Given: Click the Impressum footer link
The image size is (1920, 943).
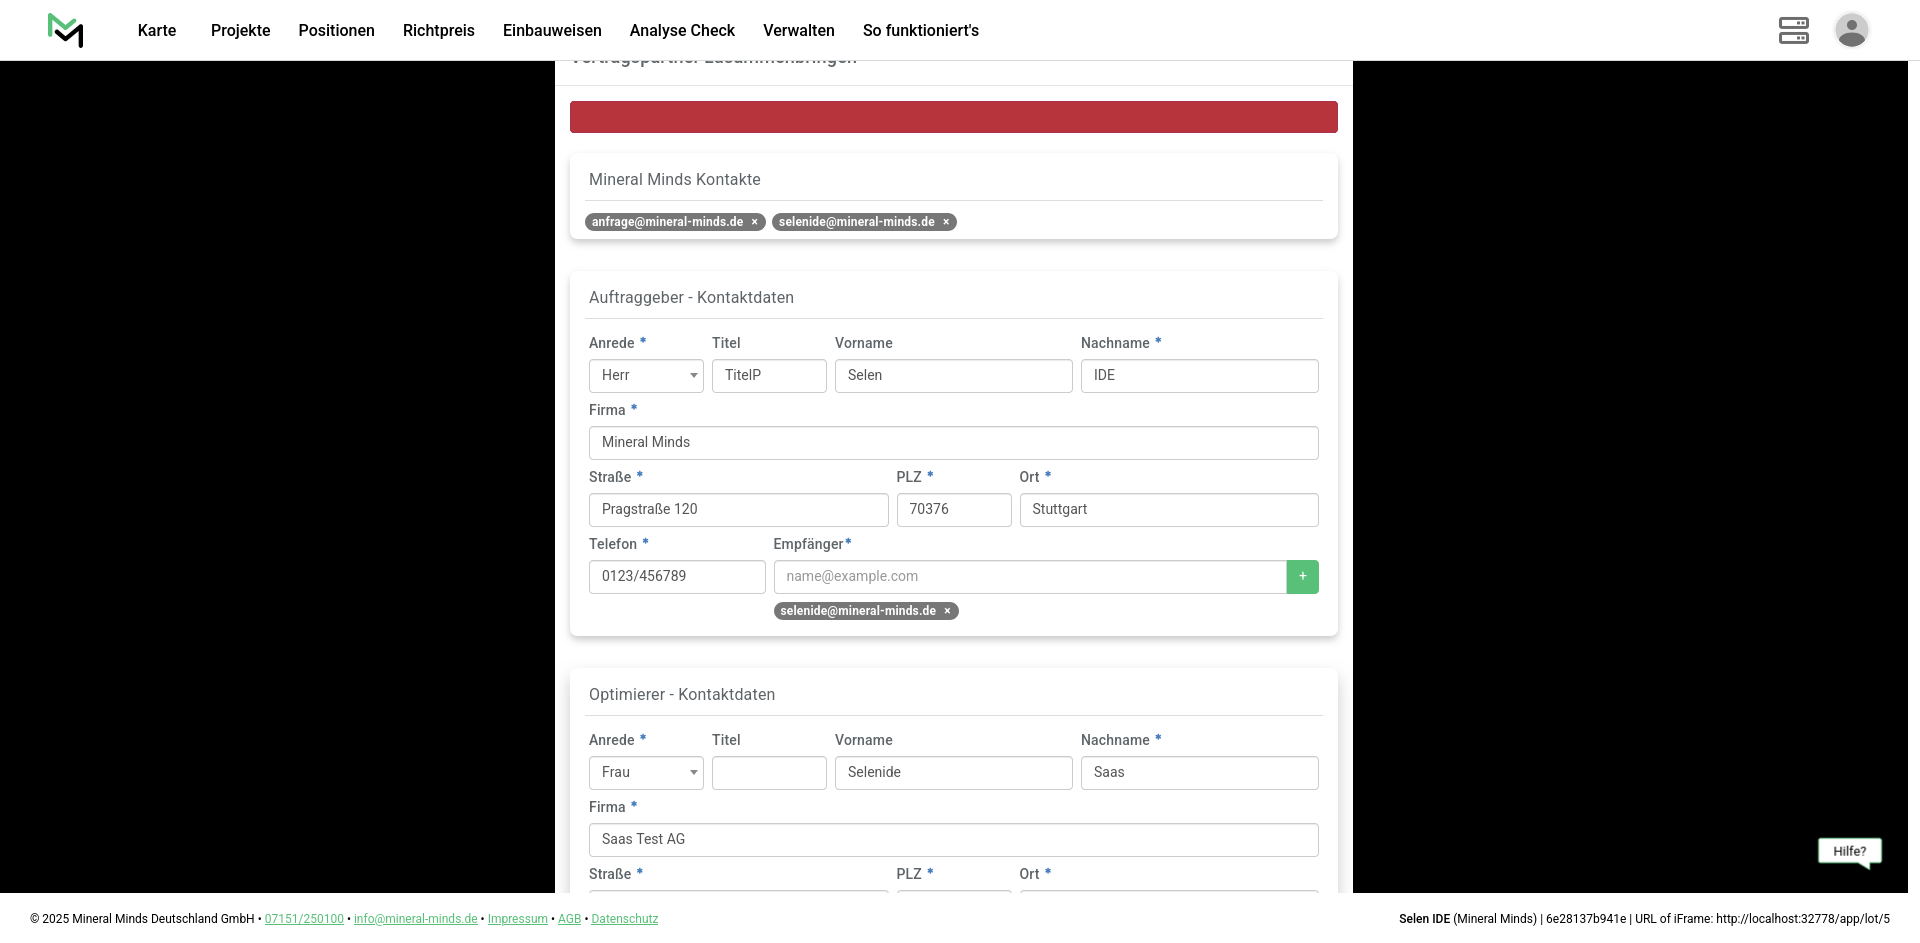Looking at the screenshot, I should [517, 919].
